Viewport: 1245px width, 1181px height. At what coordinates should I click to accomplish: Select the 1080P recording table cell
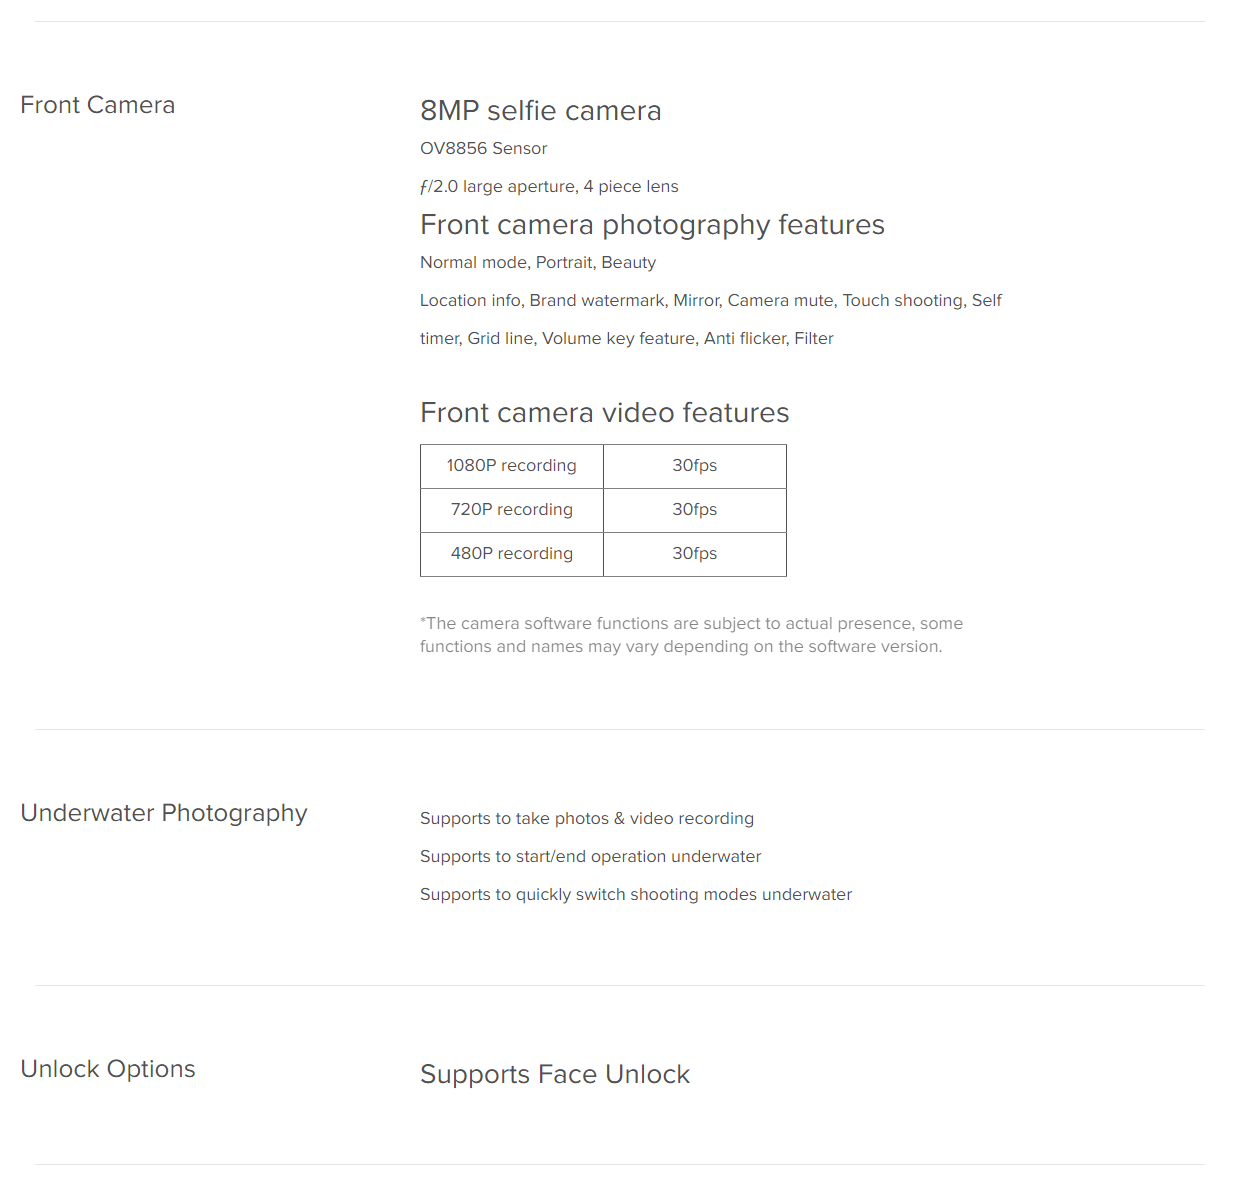pos(512,466)
